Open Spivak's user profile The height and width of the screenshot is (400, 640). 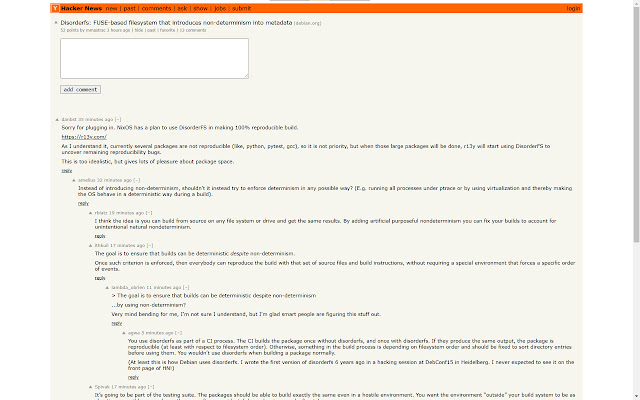[x=102, y=387]
